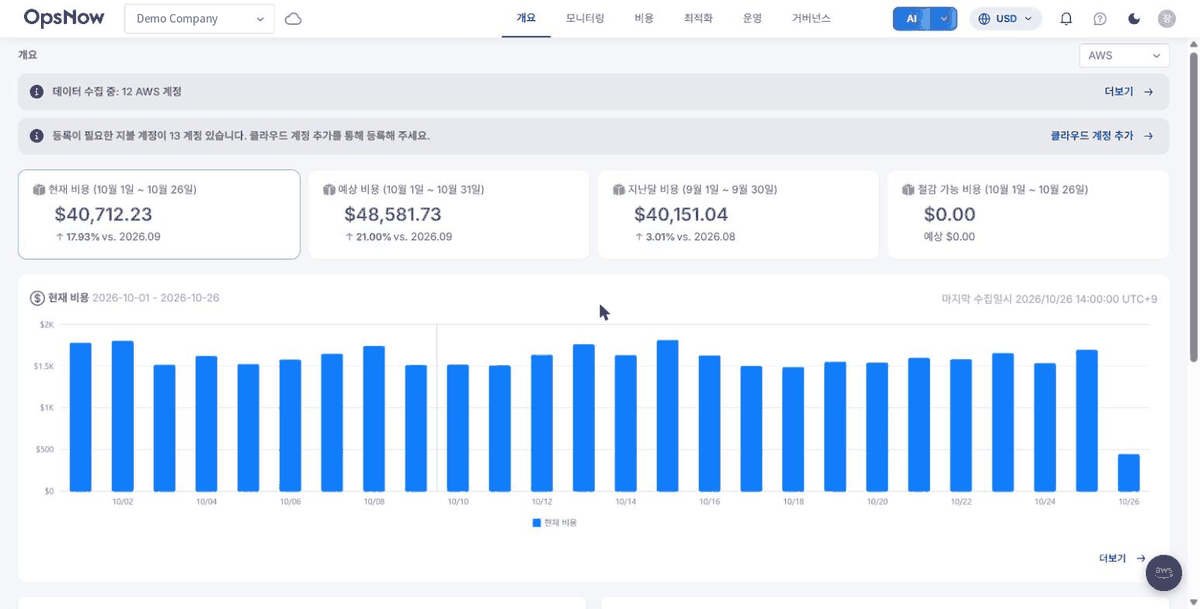Expand the arrow next to the AI button
This screenshot has height=609, width=1200.
944,19
